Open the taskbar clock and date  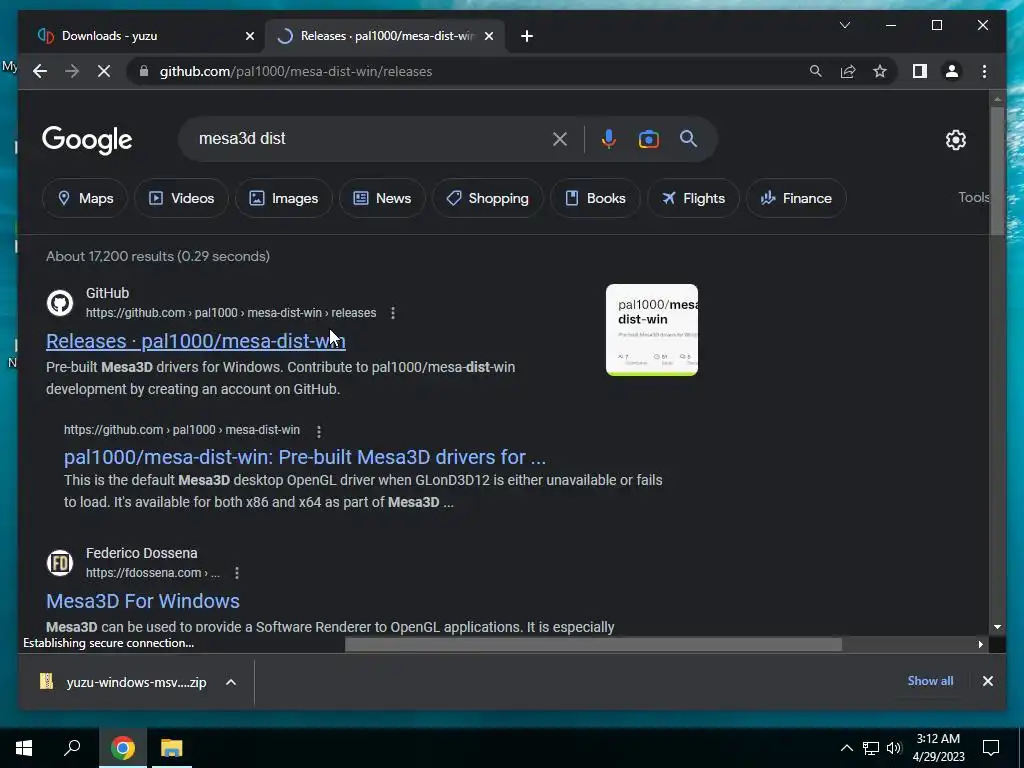click(938, 748)
